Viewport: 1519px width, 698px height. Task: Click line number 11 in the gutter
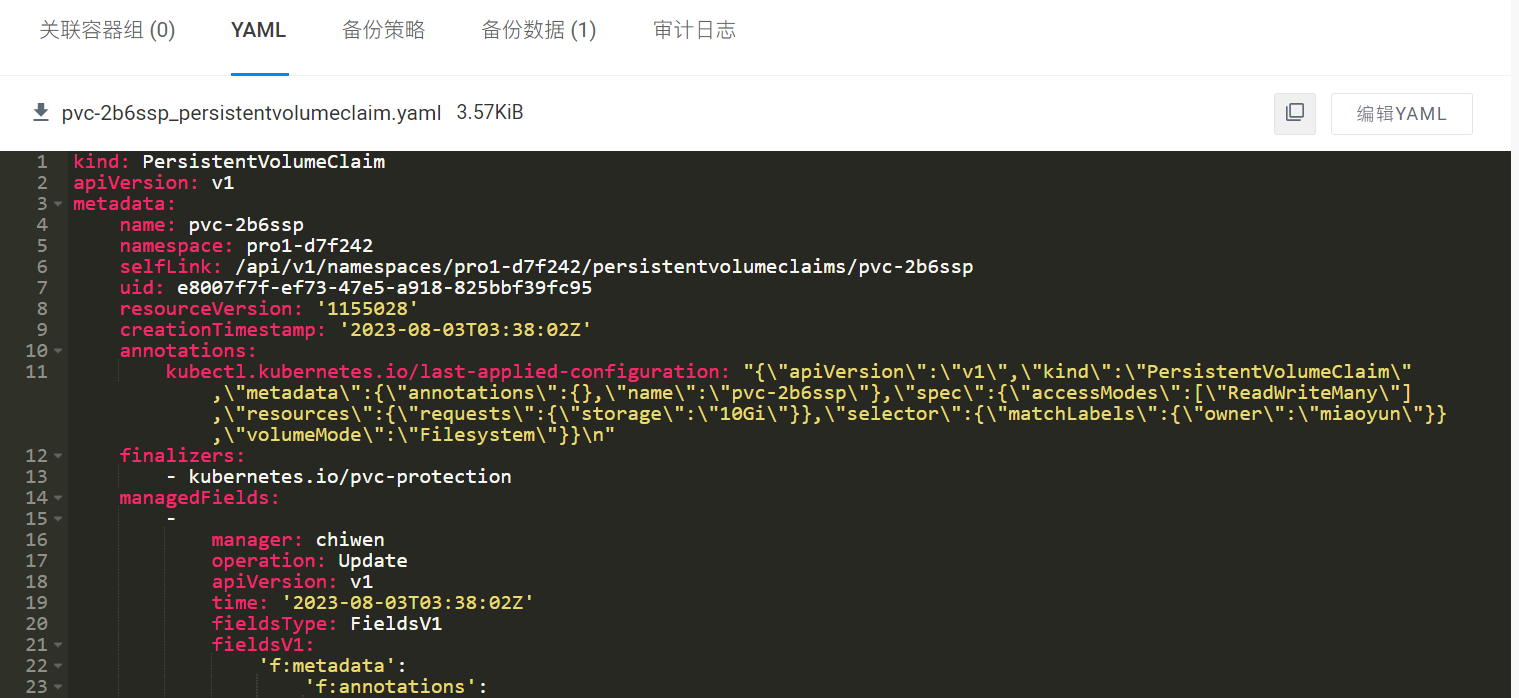(36, 372)
